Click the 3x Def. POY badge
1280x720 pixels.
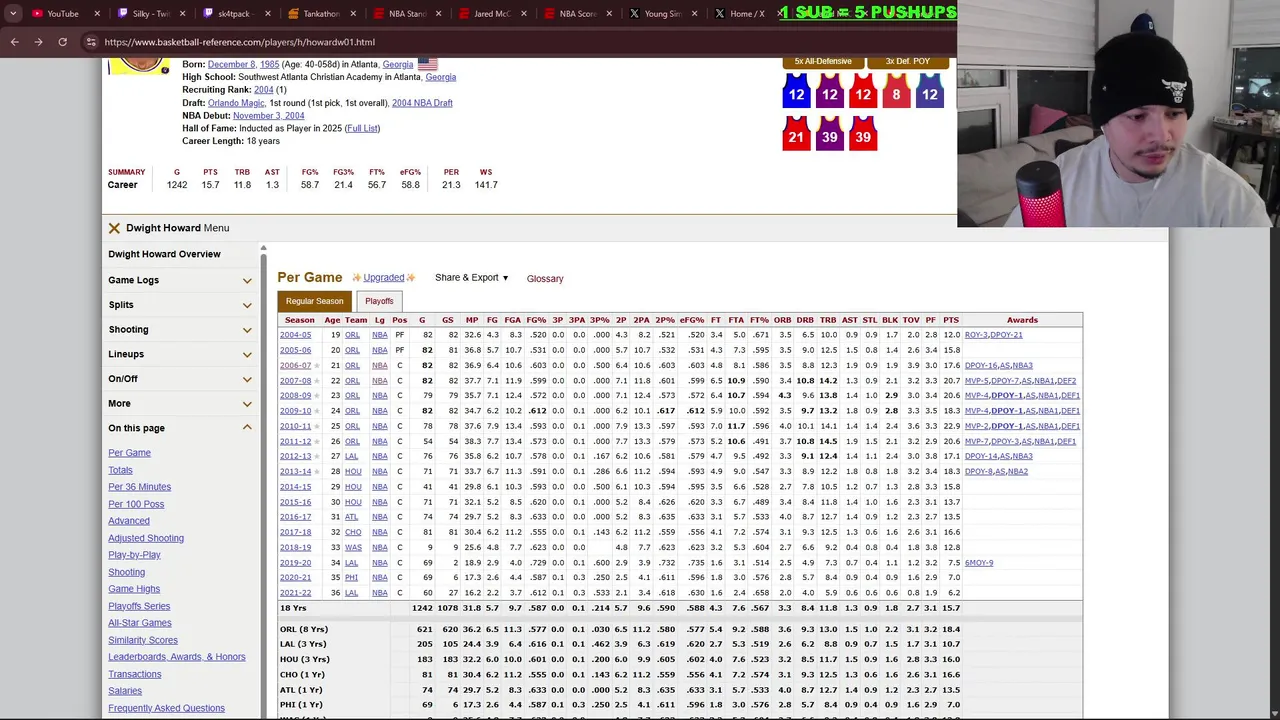[908, 61]
